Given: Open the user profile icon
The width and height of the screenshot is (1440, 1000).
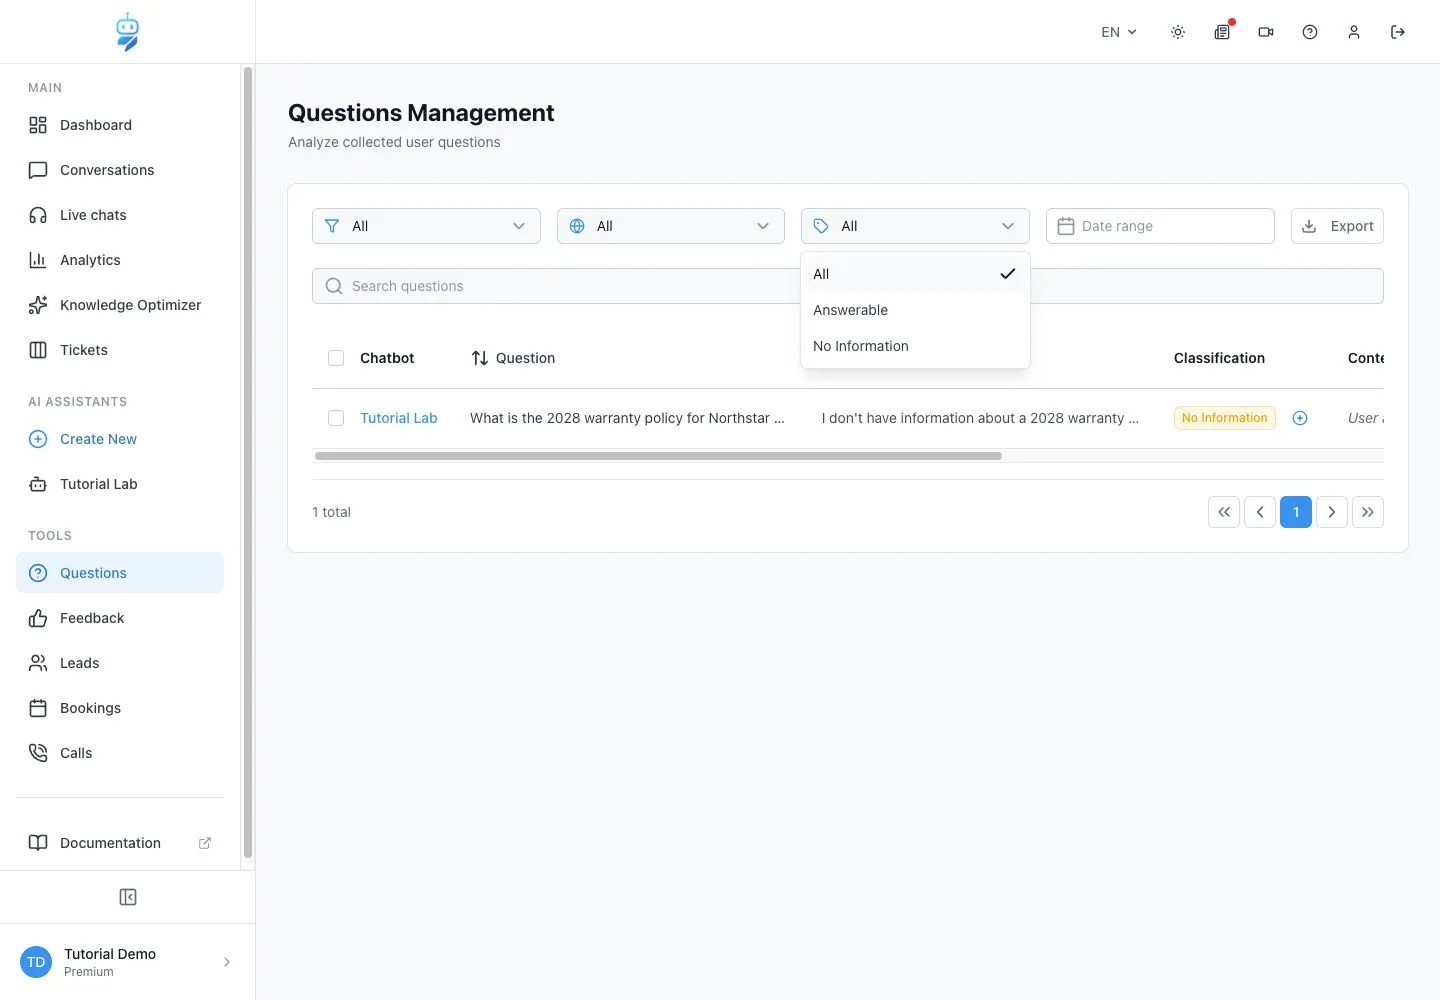Looking at the screenshot, I should point(1354,32).
